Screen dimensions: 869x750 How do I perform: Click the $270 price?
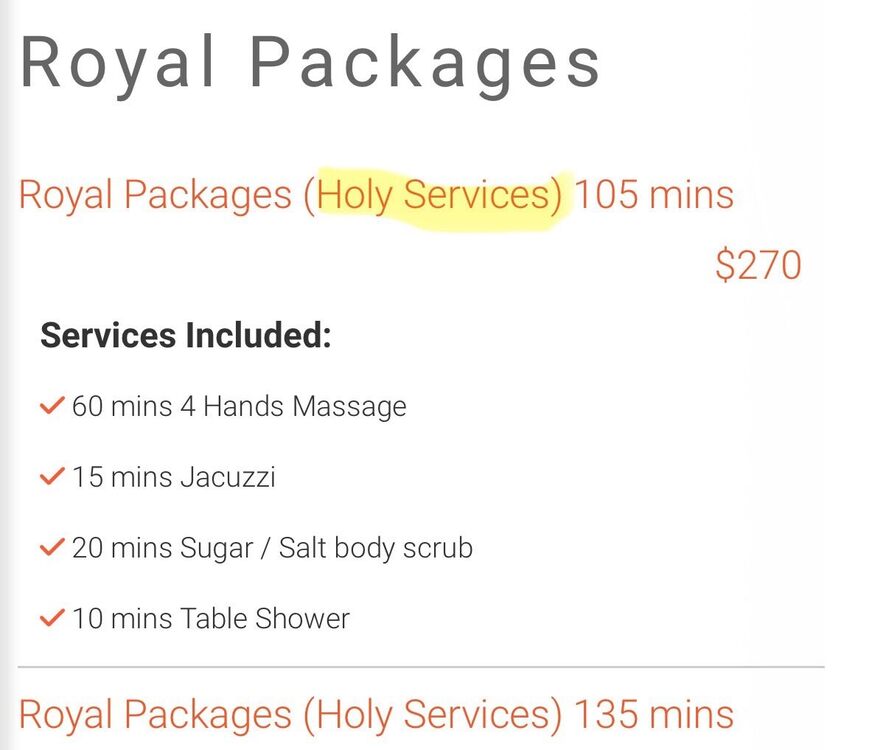pyautogui.click(x=758, y=265)
